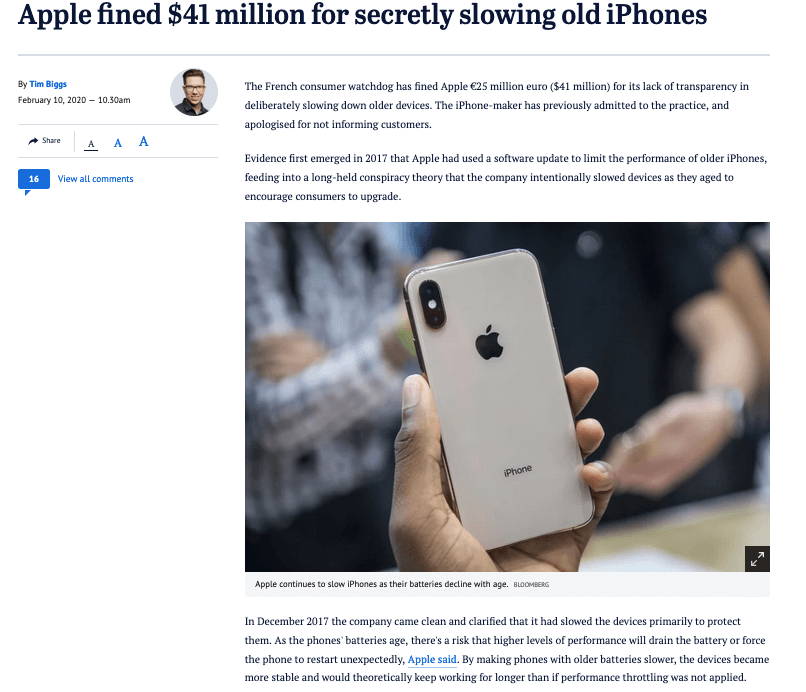Click the photo caption about slowing iPhones
Viewport: 806px width, 692px height.
381,584
